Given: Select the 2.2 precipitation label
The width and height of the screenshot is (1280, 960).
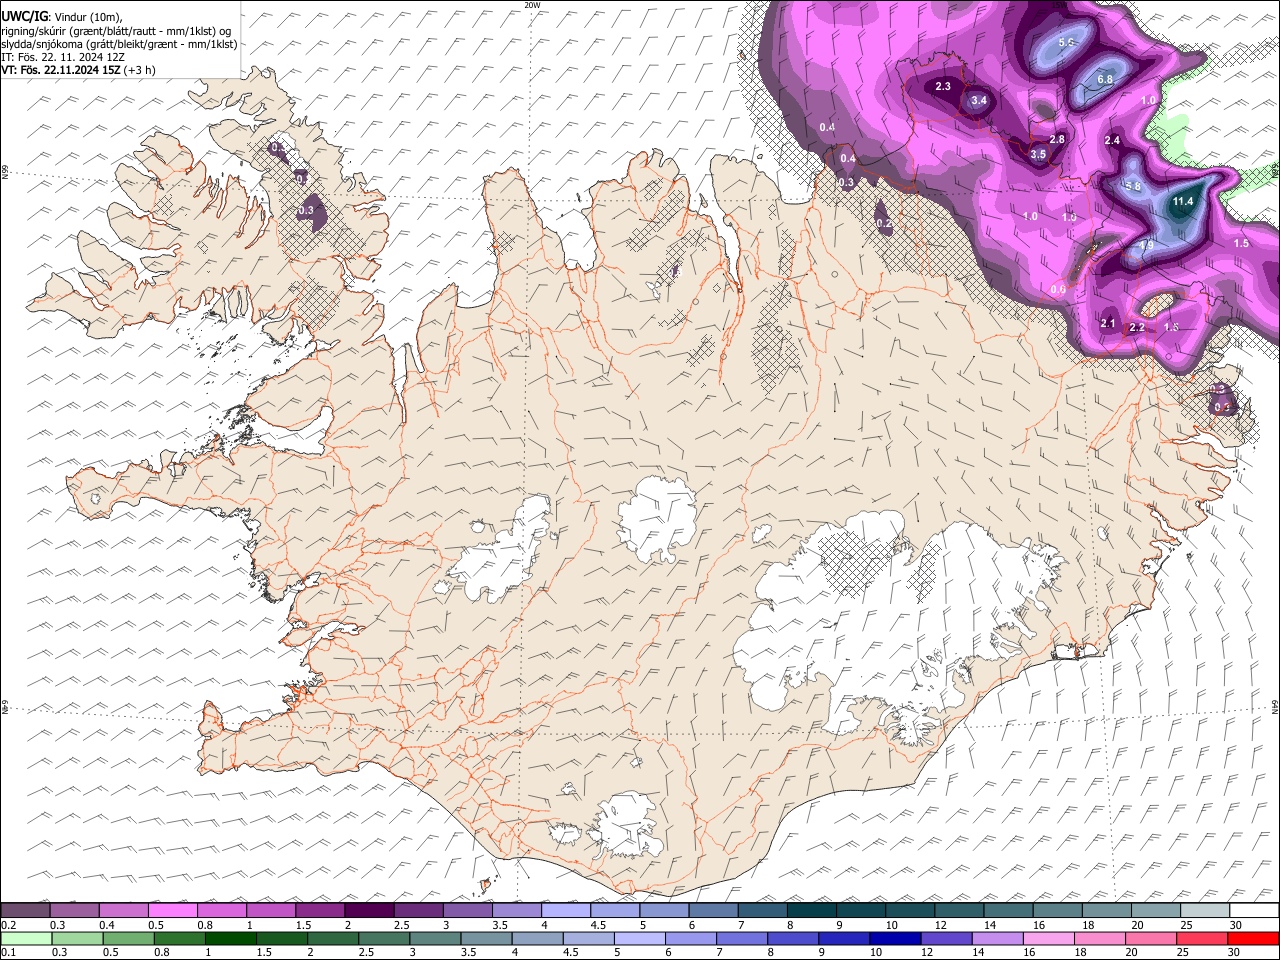Looking at the screenshot, I should [1137, 327].
